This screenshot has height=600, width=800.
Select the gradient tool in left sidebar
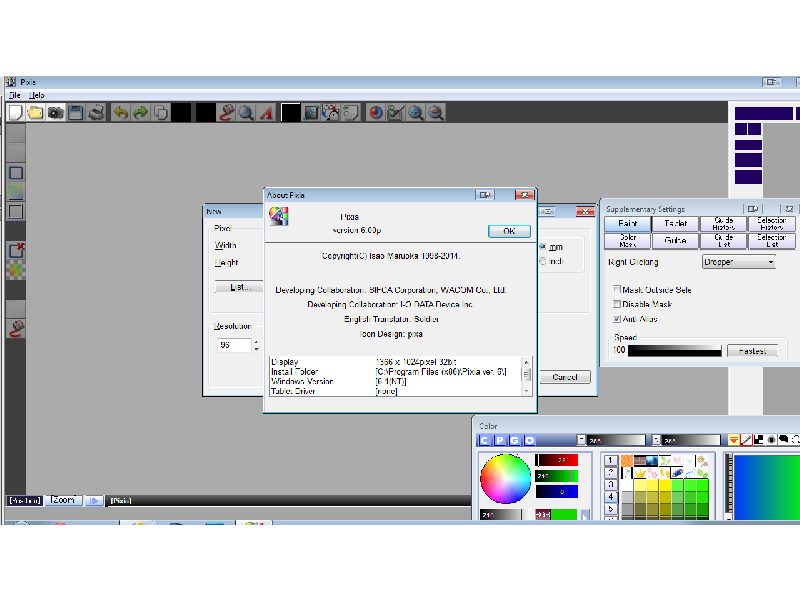click(x=16, y=192)
